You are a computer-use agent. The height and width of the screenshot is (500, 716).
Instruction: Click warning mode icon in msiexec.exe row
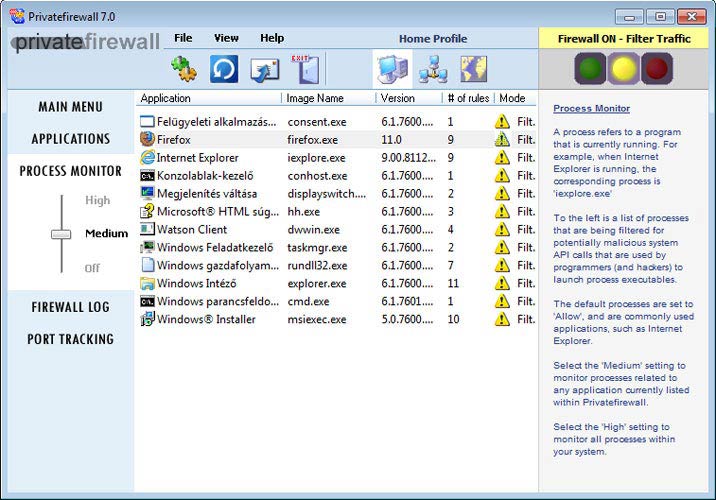click(x=502, y=319)
